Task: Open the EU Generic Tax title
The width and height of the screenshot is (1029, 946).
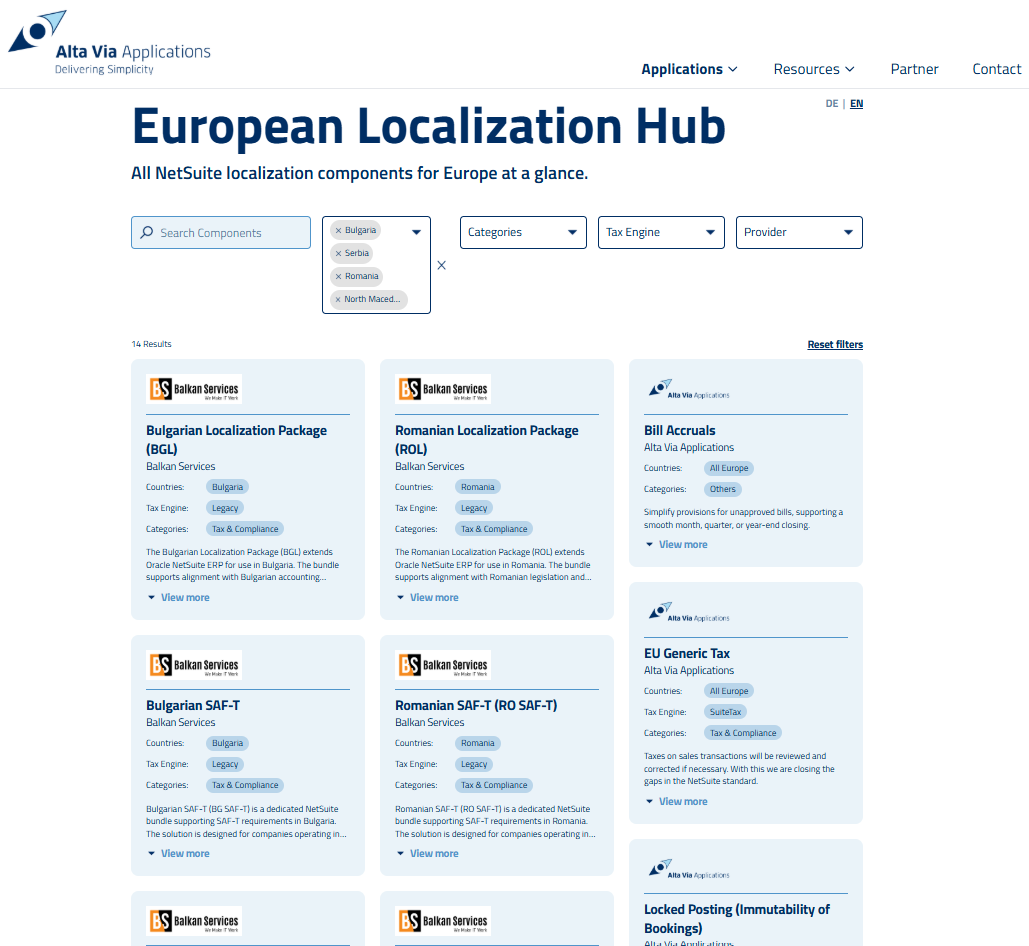Action: point(686,653)
